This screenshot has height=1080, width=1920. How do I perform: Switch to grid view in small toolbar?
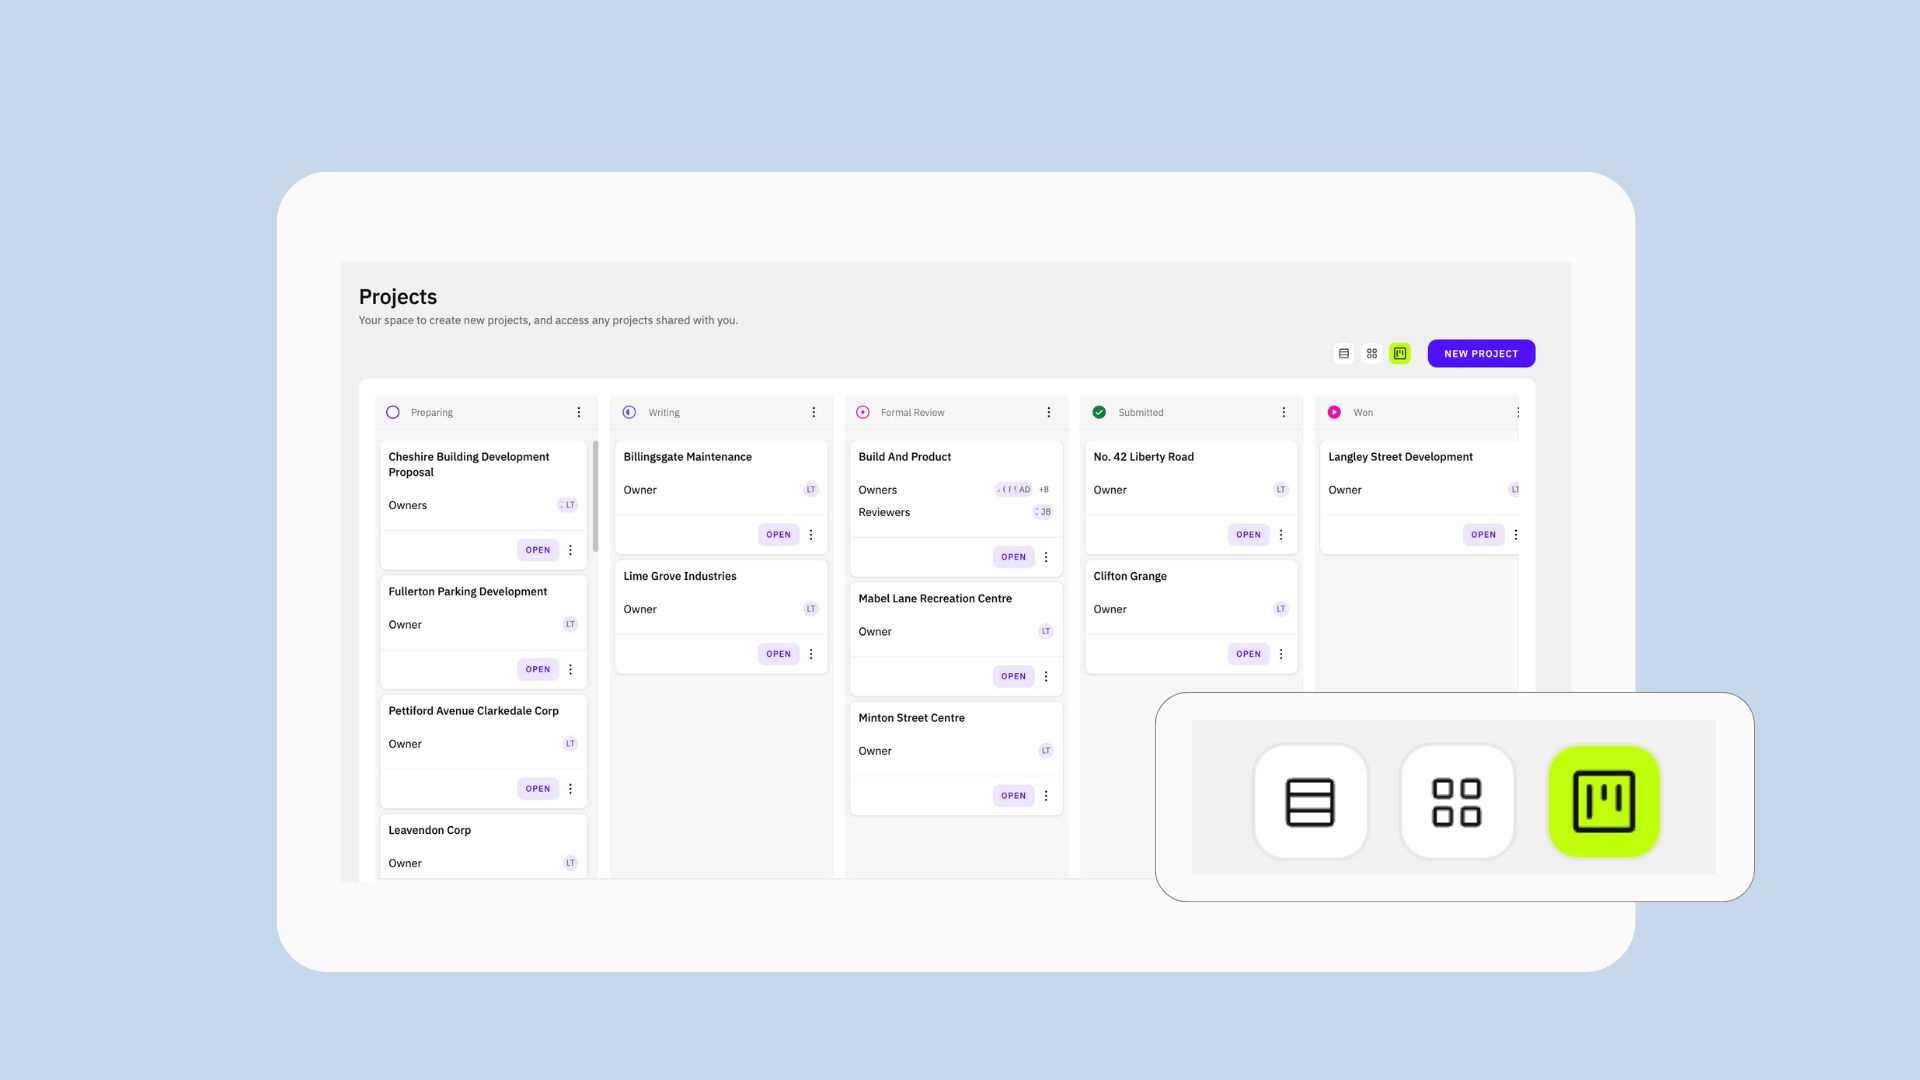[1372, 353]
